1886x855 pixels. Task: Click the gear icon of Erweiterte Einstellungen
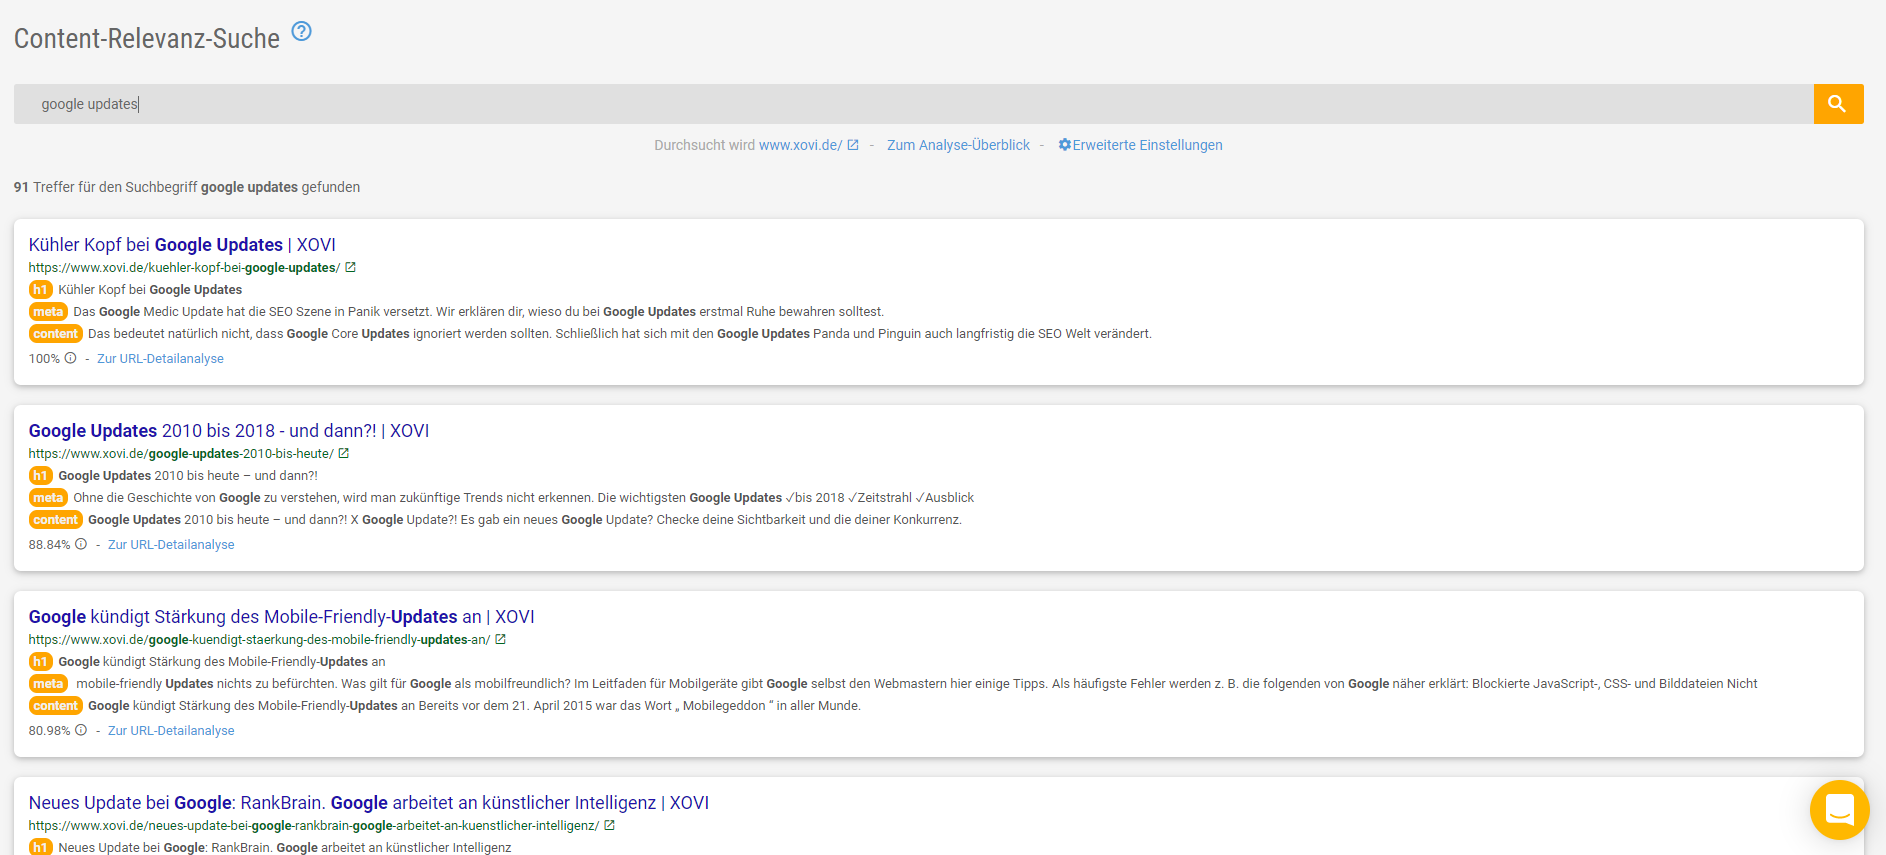1065,145
